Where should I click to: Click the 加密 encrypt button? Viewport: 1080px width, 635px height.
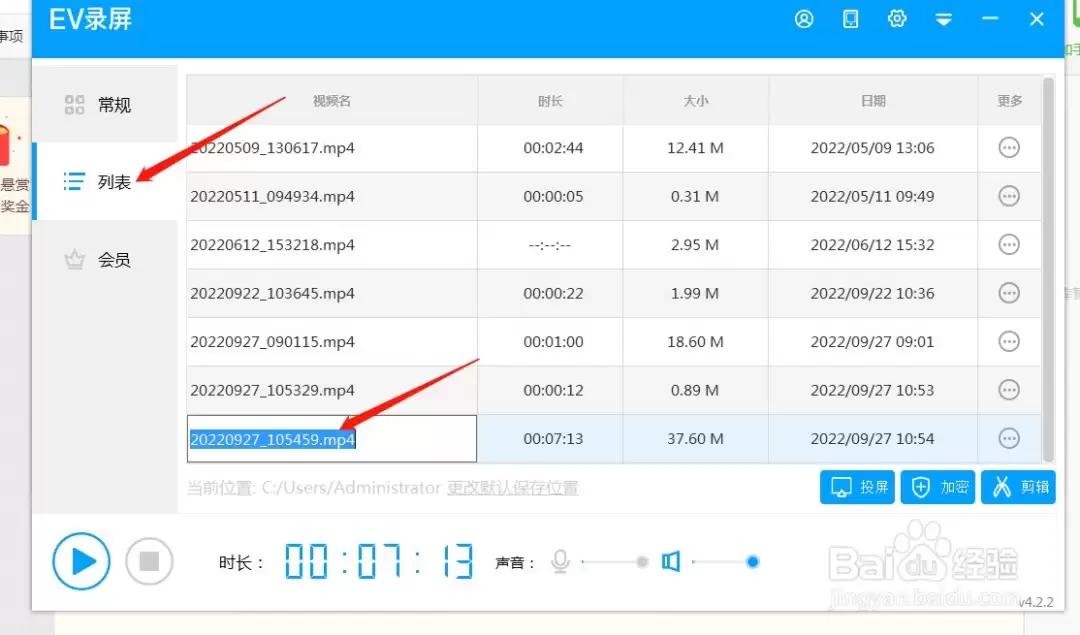pyautogui.click(x=937, y=488)
